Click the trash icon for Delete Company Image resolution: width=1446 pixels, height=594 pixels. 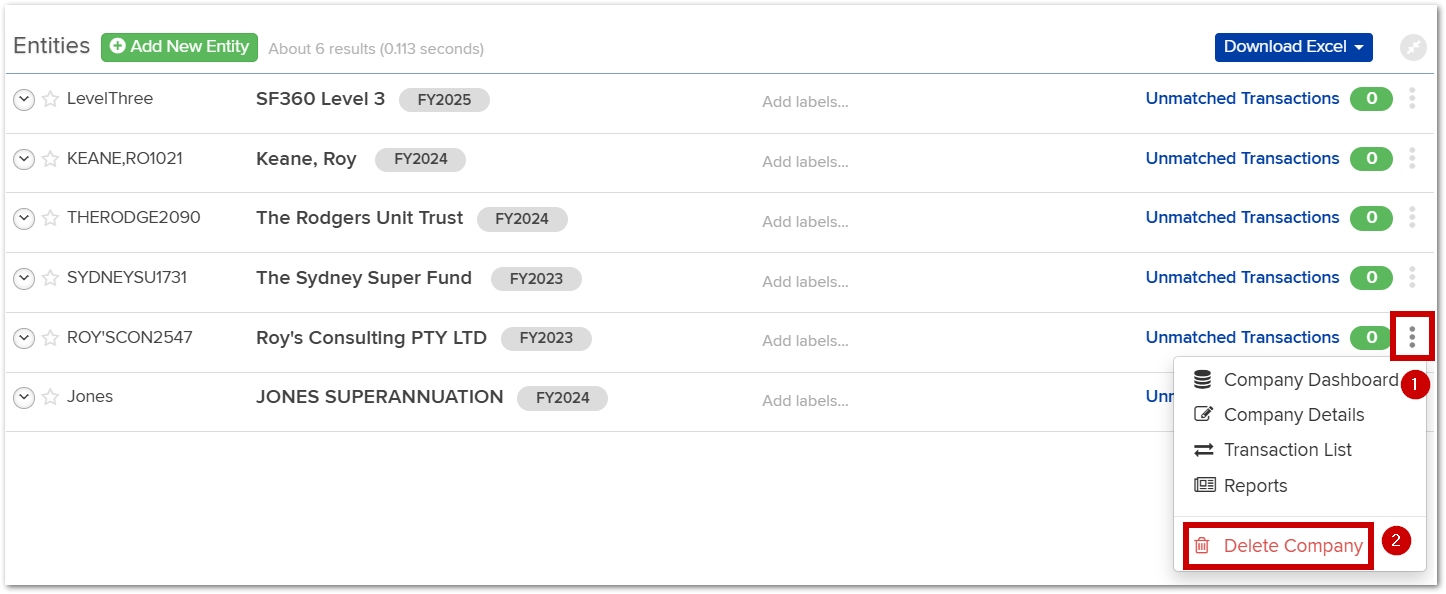pos(1202,546)
